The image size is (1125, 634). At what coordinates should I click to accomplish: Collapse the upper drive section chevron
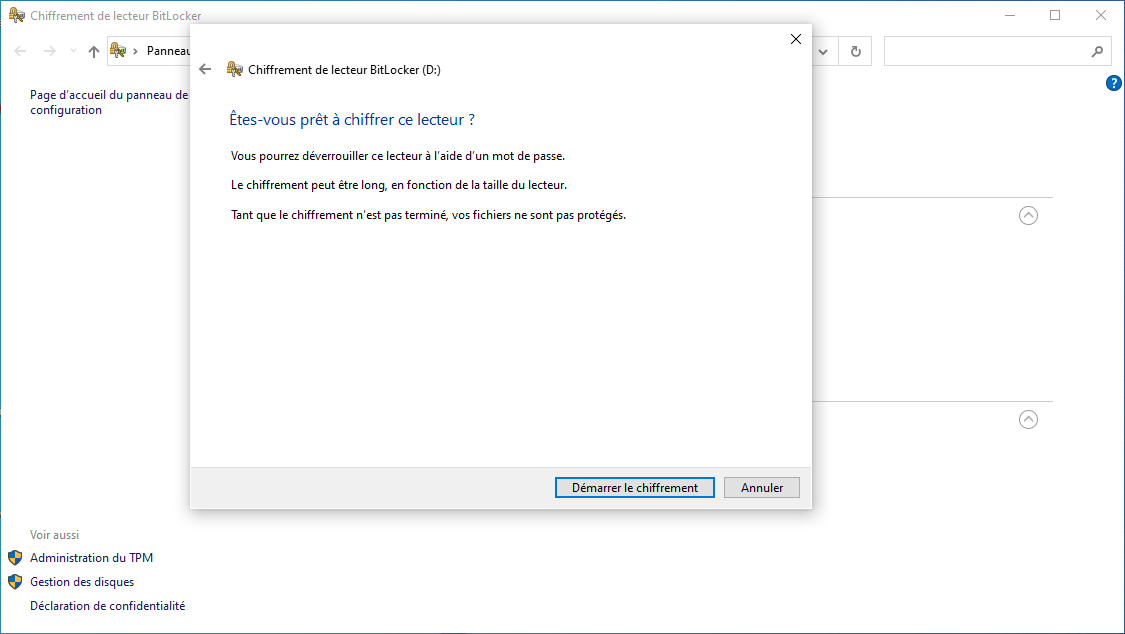coord(1028,215)
